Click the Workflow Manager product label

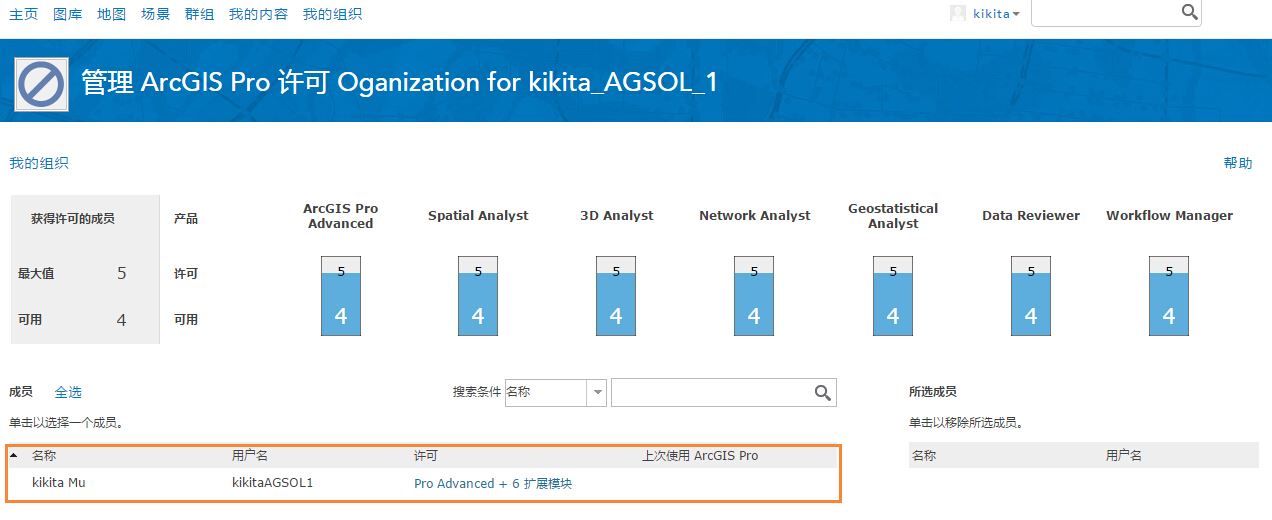coord(1169,216)
